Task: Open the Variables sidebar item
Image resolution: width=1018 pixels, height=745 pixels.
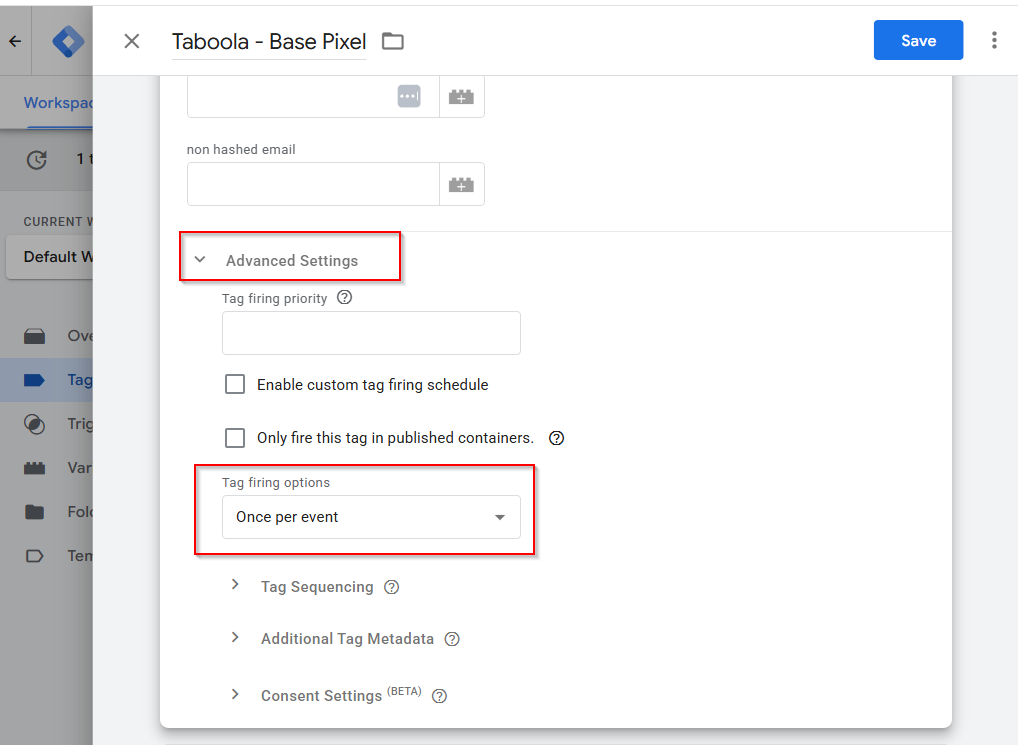Action: 47,468
